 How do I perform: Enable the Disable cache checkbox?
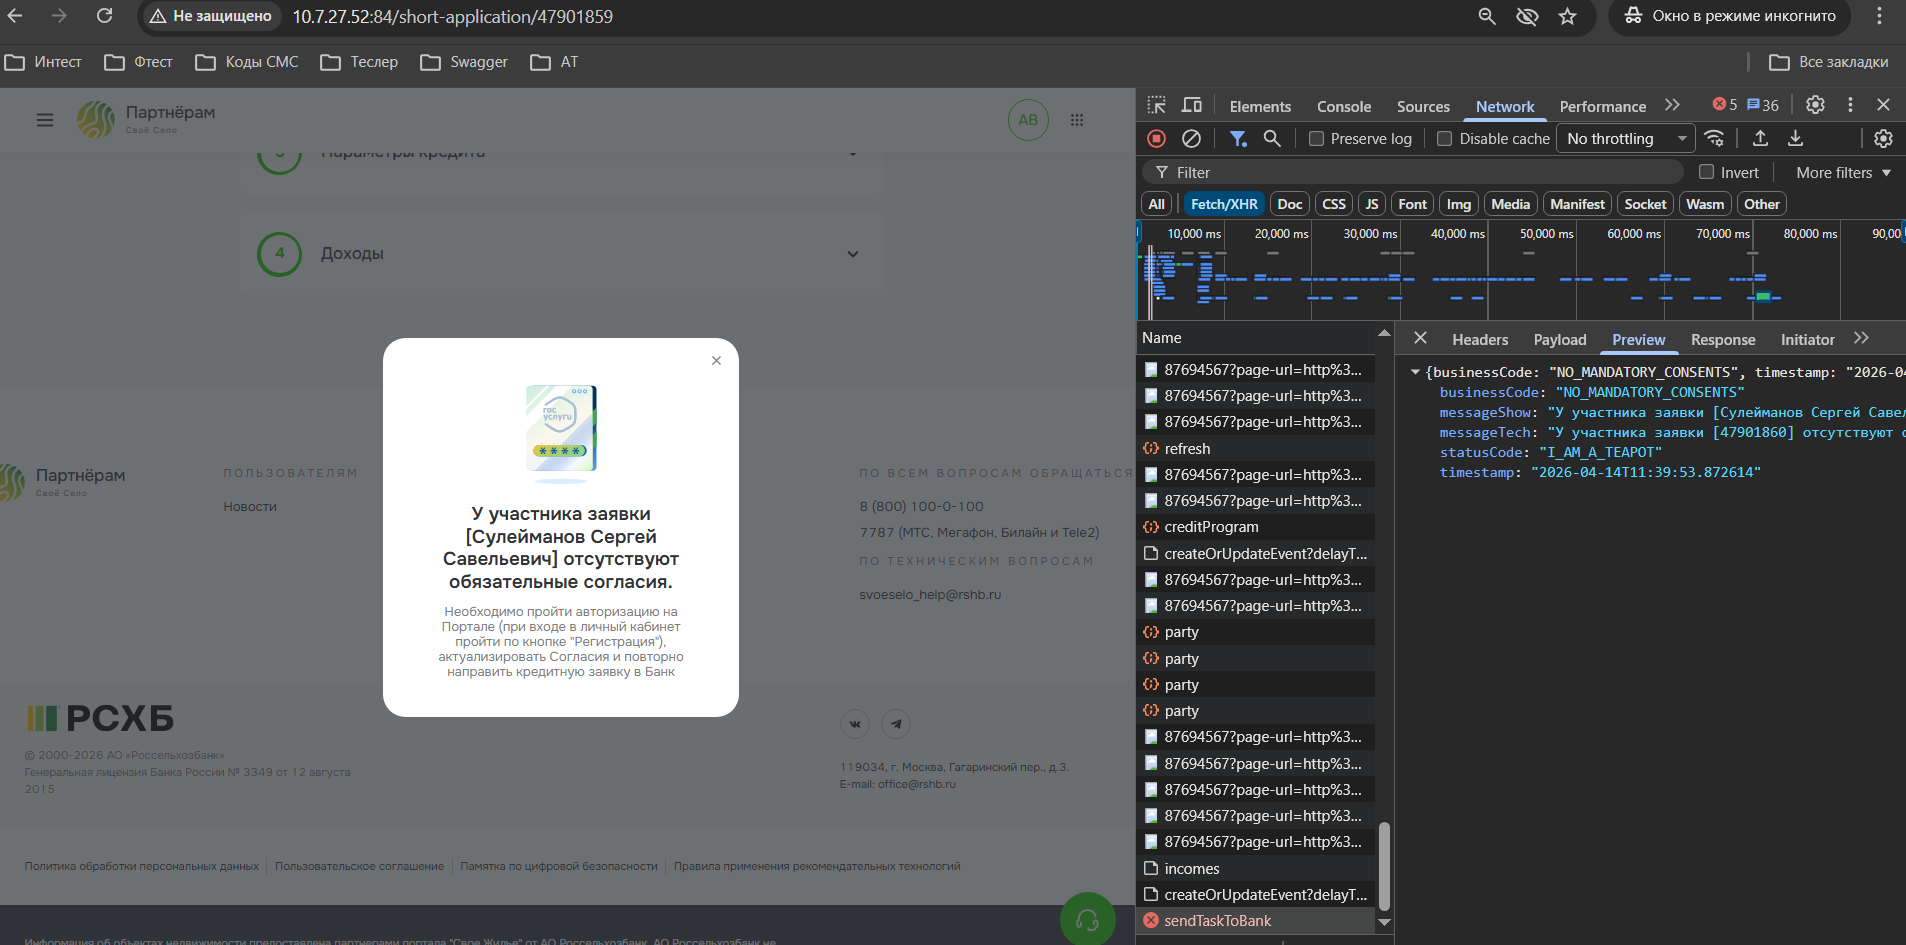1444,139
